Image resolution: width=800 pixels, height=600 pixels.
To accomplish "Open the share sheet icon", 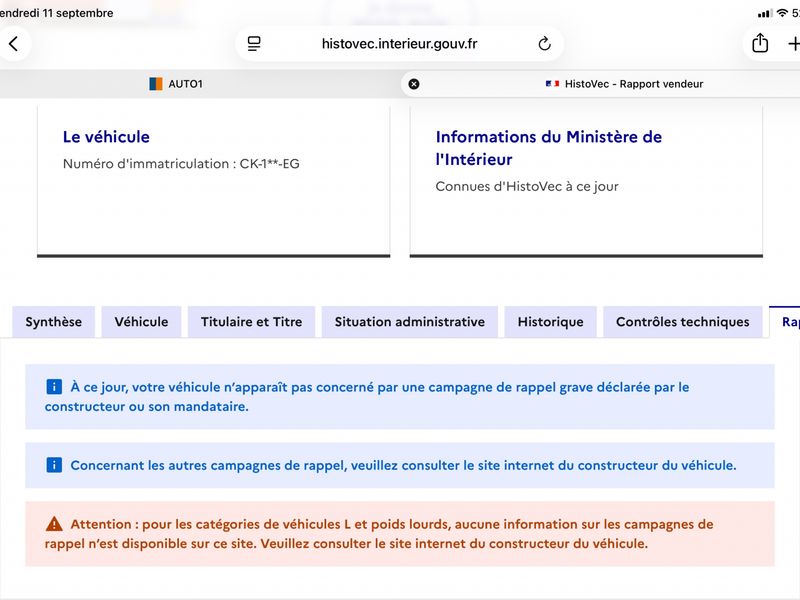I will [x=760, y=43].
